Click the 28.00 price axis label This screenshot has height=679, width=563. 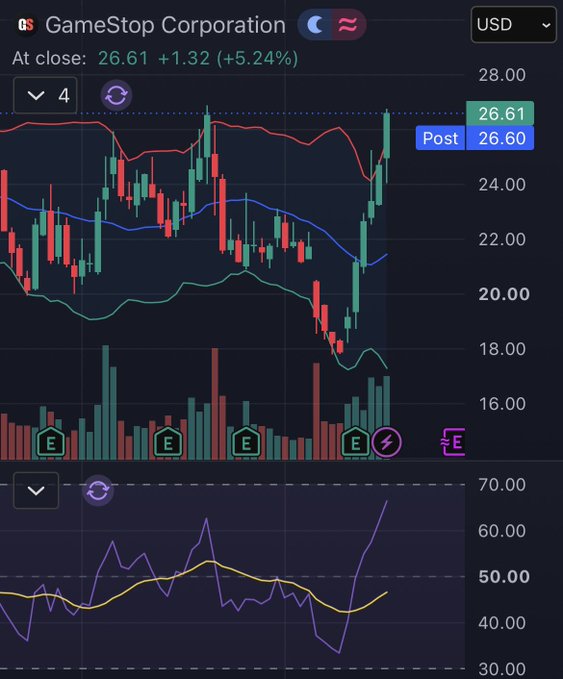click(x=502, y=75)
